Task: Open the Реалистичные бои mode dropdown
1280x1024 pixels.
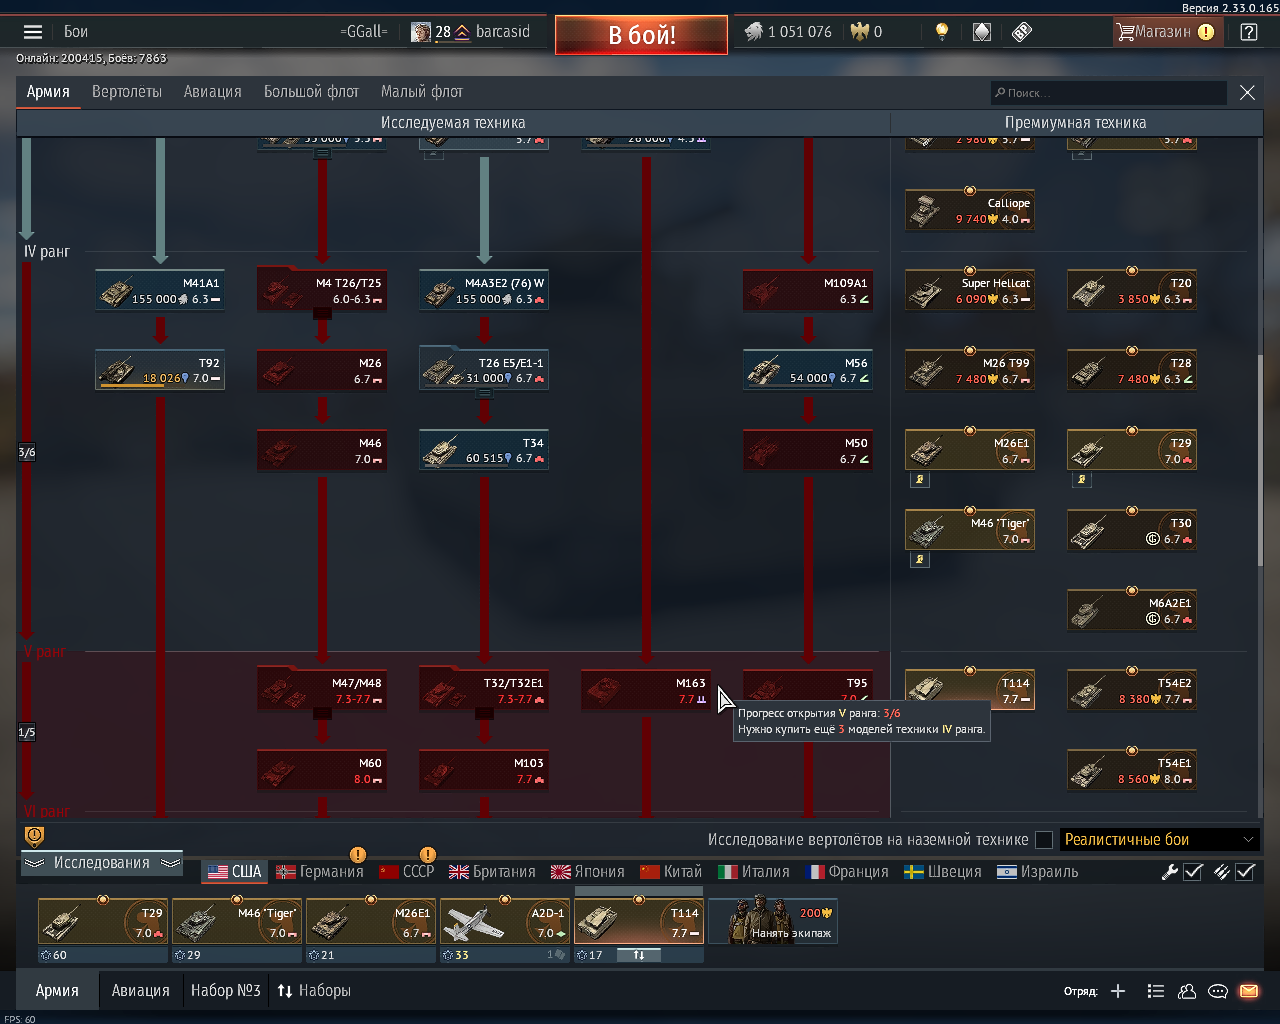Action: [1159, 840]
